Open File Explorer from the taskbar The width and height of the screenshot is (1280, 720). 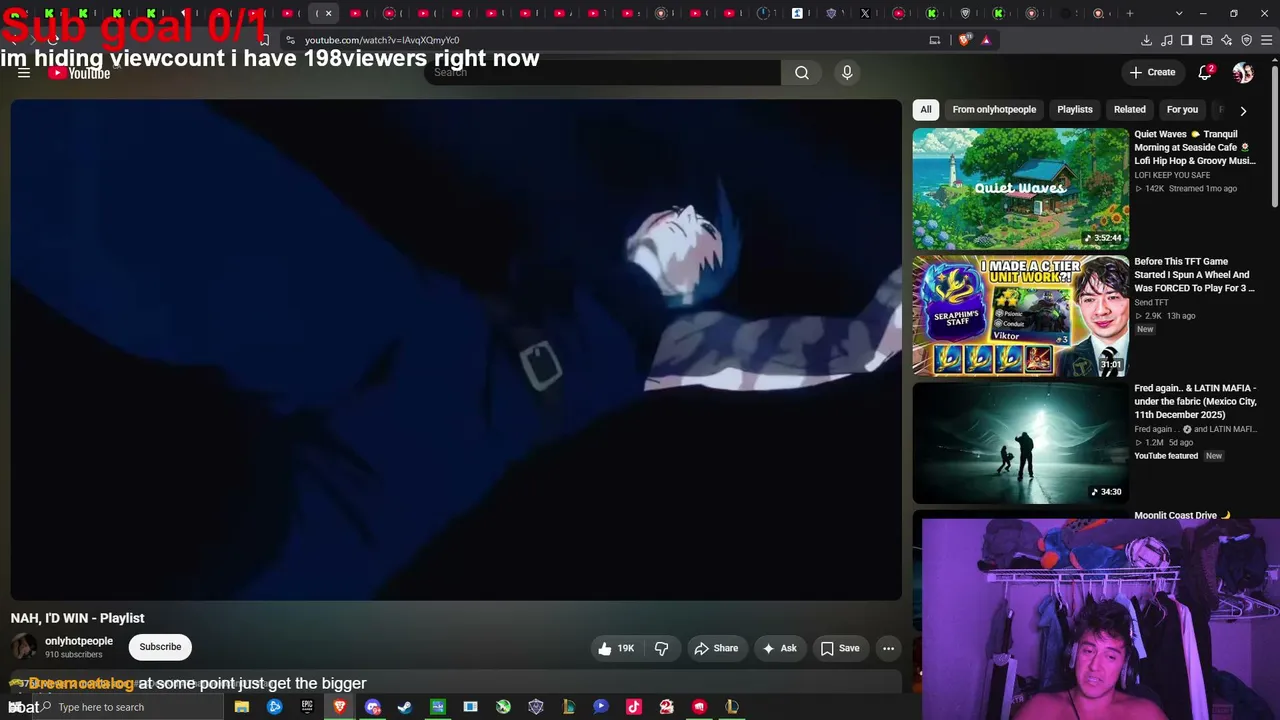242,707
